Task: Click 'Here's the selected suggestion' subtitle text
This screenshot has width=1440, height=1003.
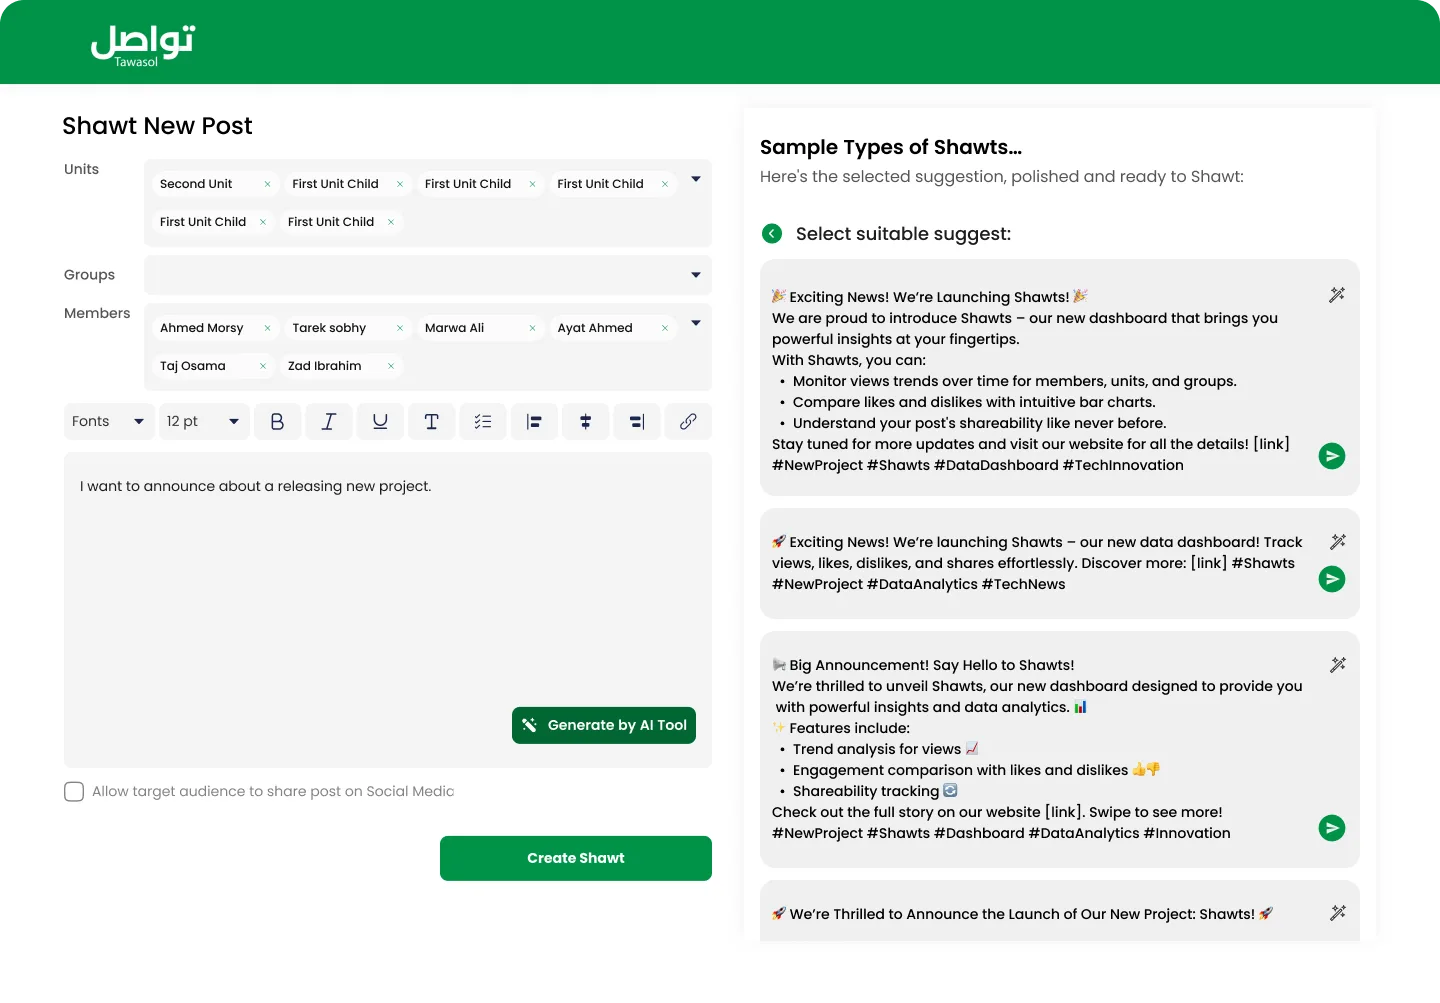Action: (1002, 177)
